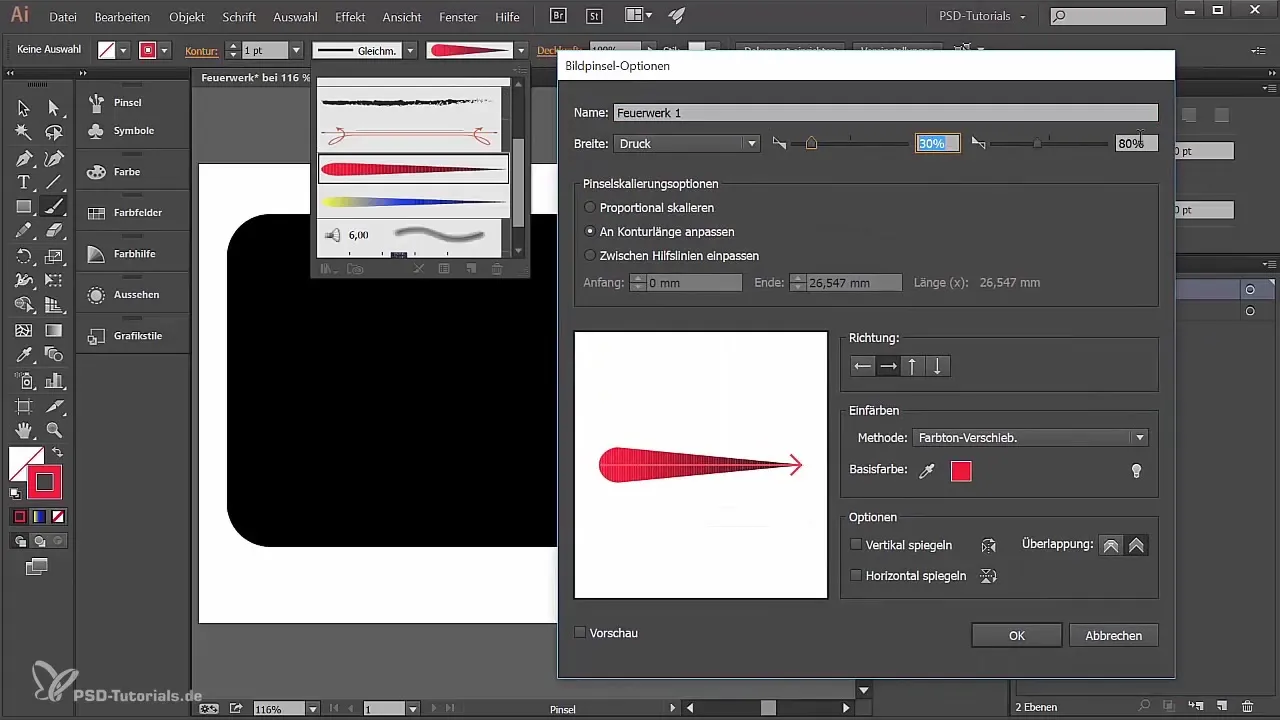The image size is (1280, 720).
Task: Select the Artboard tool
Action: tap(23, 406)
